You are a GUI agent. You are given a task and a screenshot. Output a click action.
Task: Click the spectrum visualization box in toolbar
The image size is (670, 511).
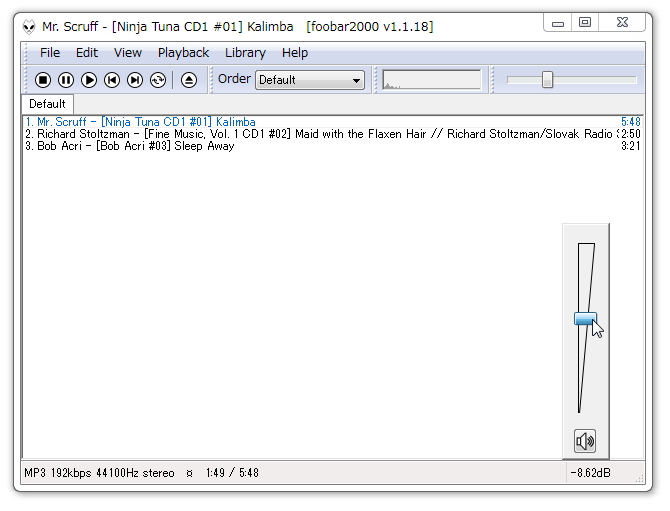(x=432, y=80)
